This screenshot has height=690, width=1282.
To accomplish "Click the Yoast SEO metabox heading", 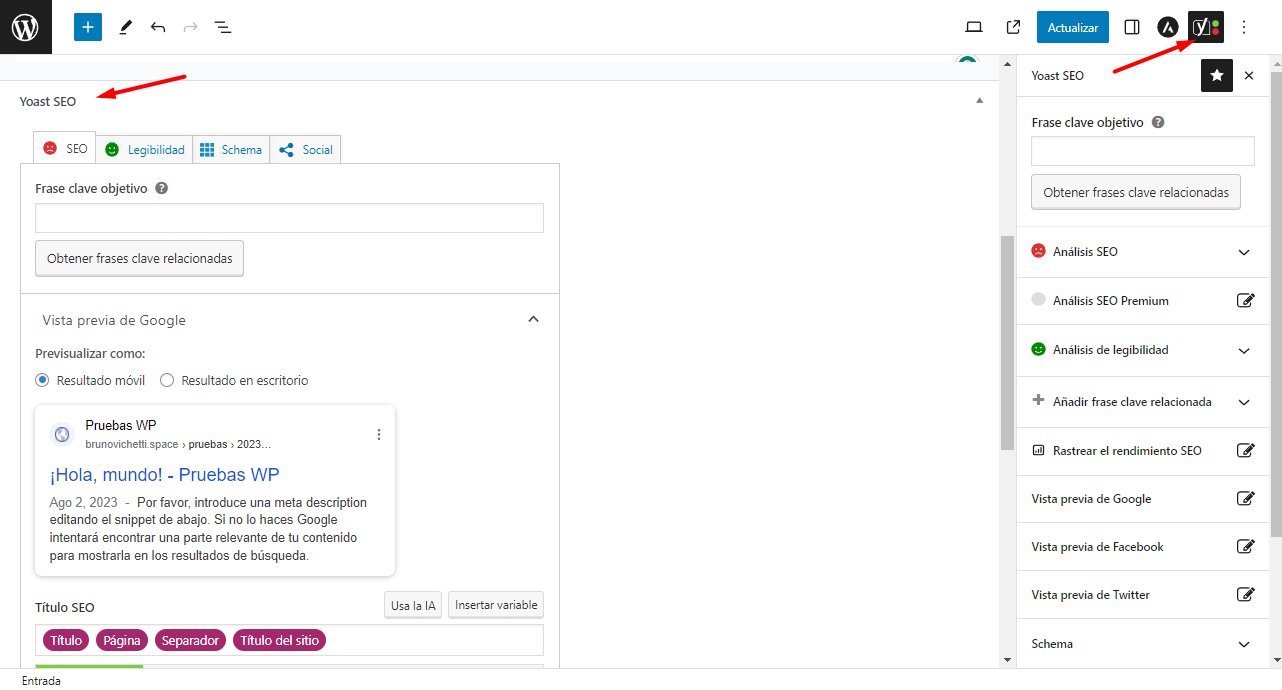I will coord(47,101).
